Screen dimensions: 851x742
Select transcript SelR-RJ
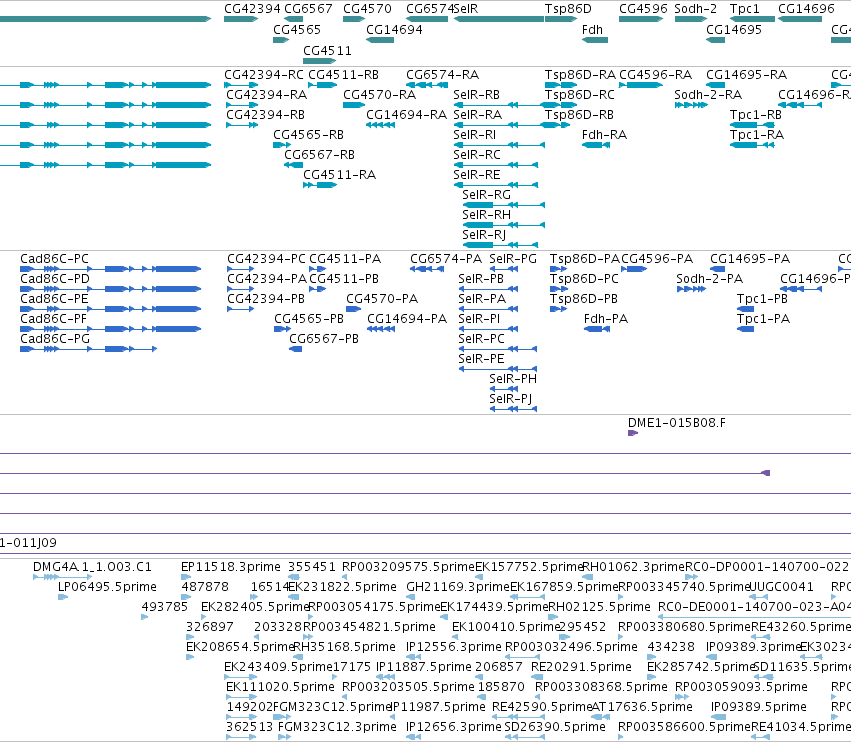click(x=484, y=235)
